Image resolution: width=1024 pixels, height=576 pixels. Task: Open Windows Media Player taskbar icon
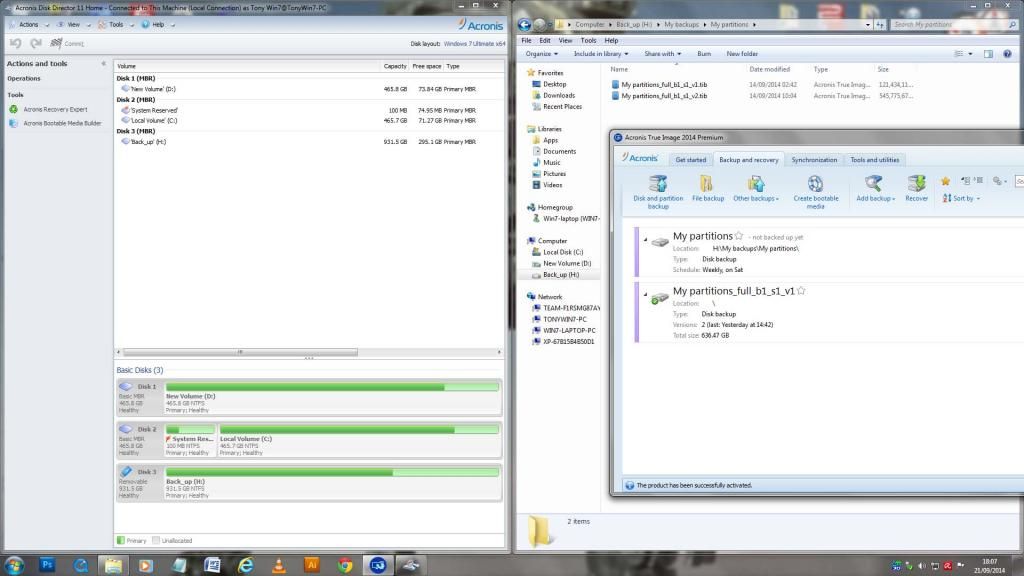click(146, 565)
